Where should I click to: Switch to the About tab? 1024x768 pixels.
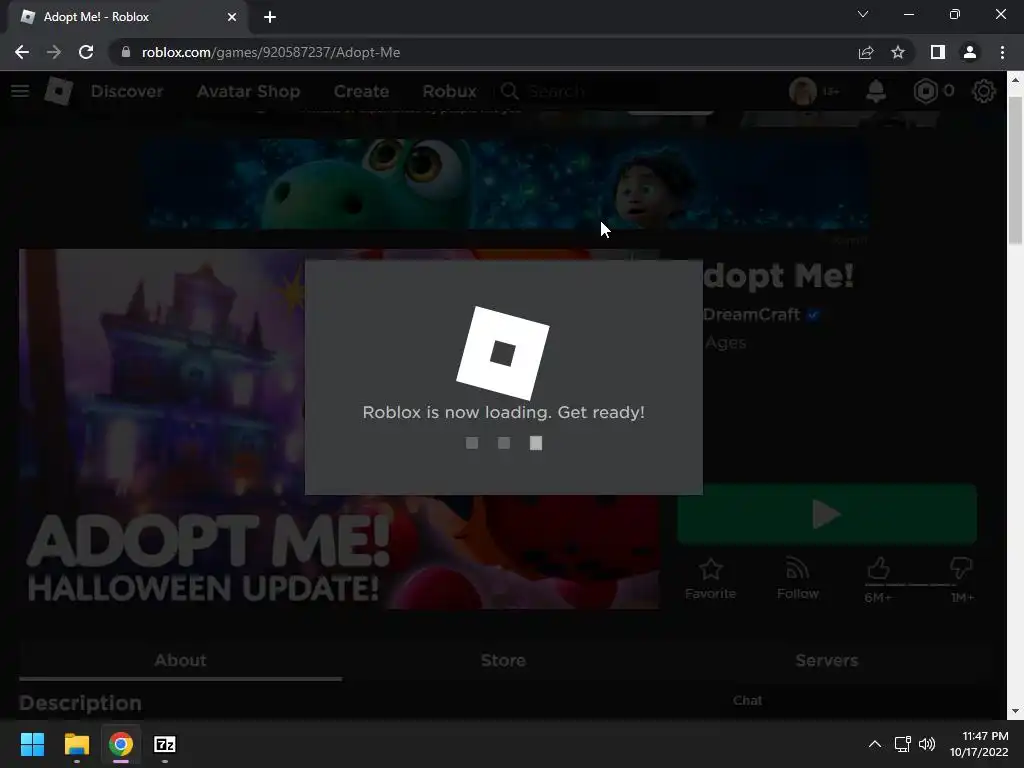tap(180, 660)
